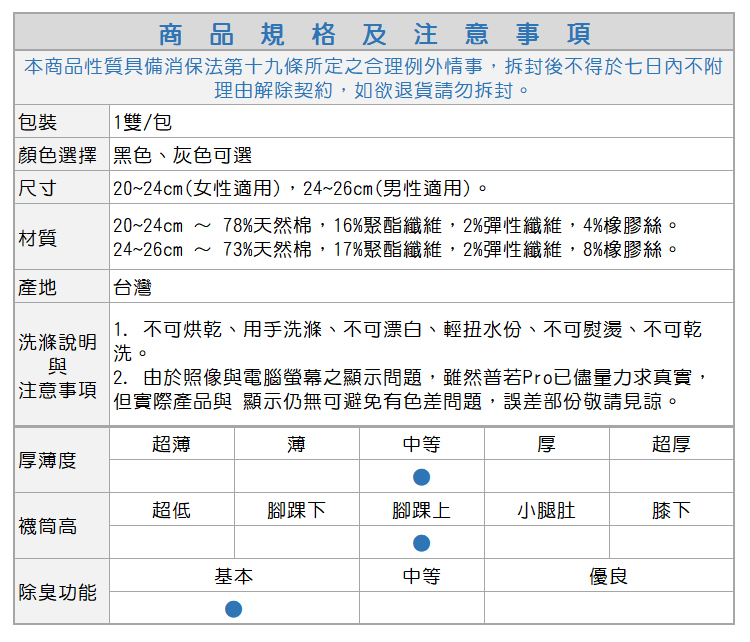Select the 超低 sock height option
The width and height of the screenshot is (750, 642).
coord(172,510)
